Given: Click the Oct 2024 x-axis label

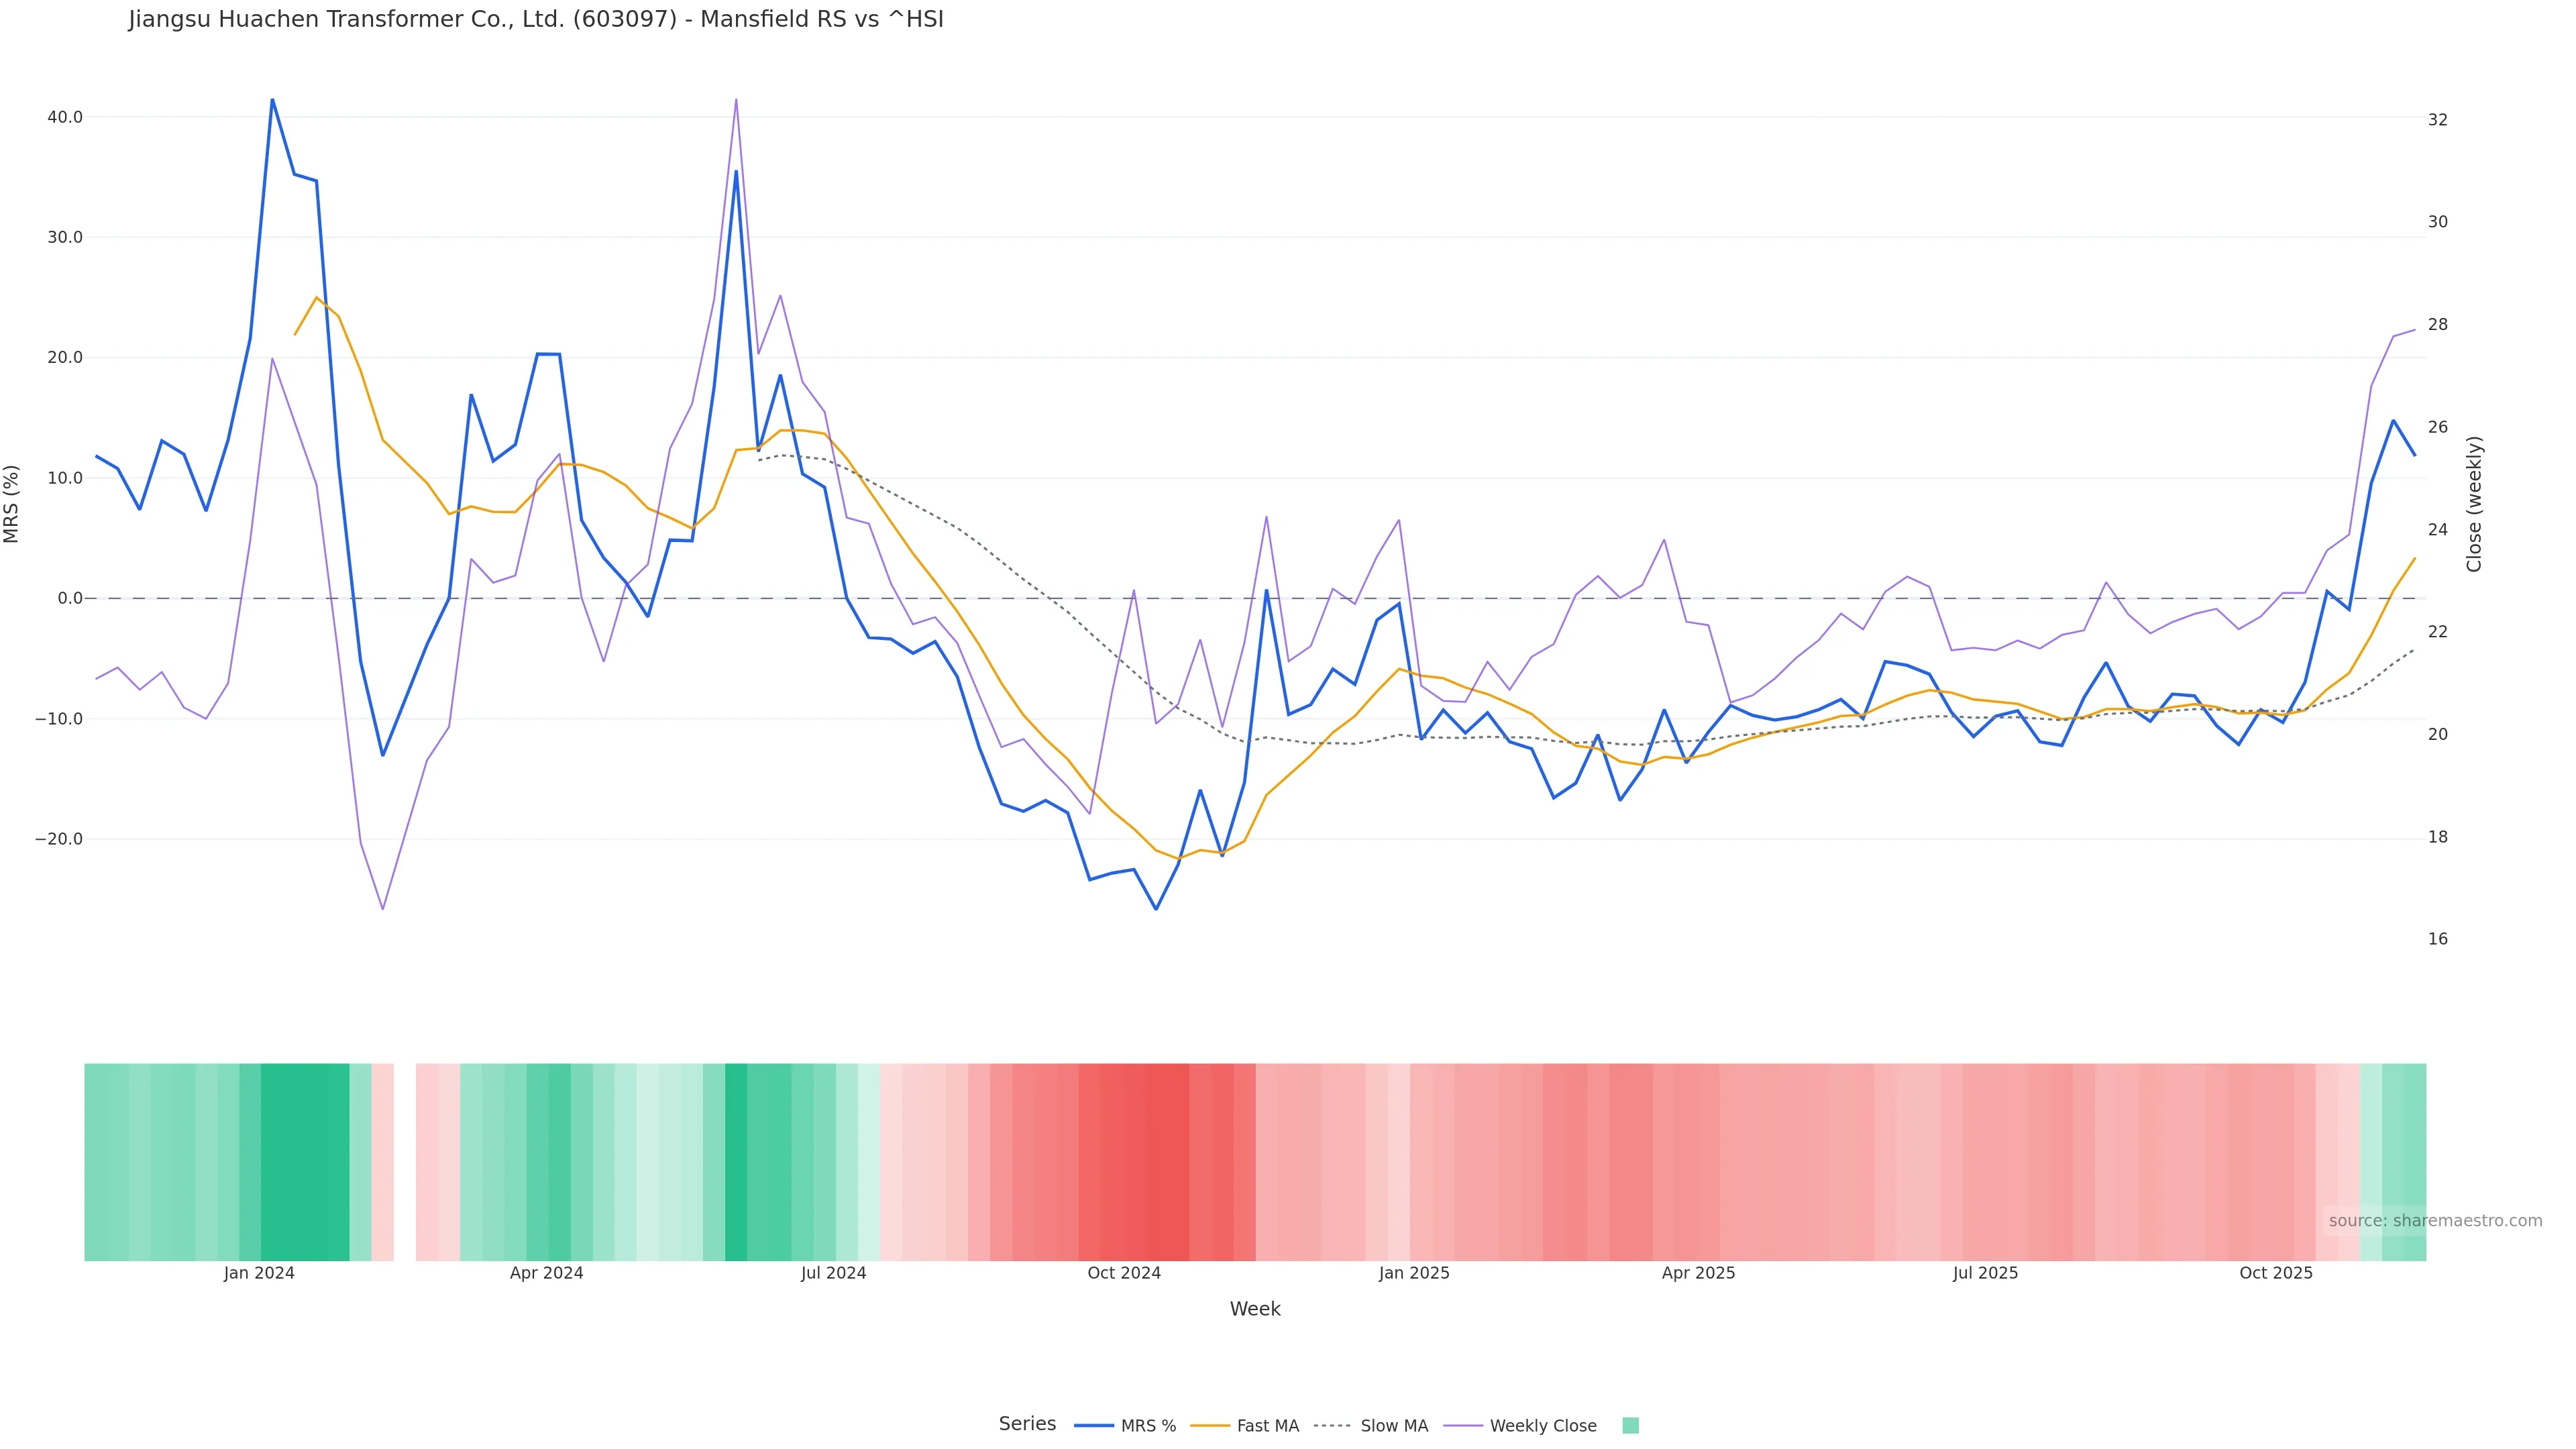Looking at the screenshot, I should tap(1124, 1273).
